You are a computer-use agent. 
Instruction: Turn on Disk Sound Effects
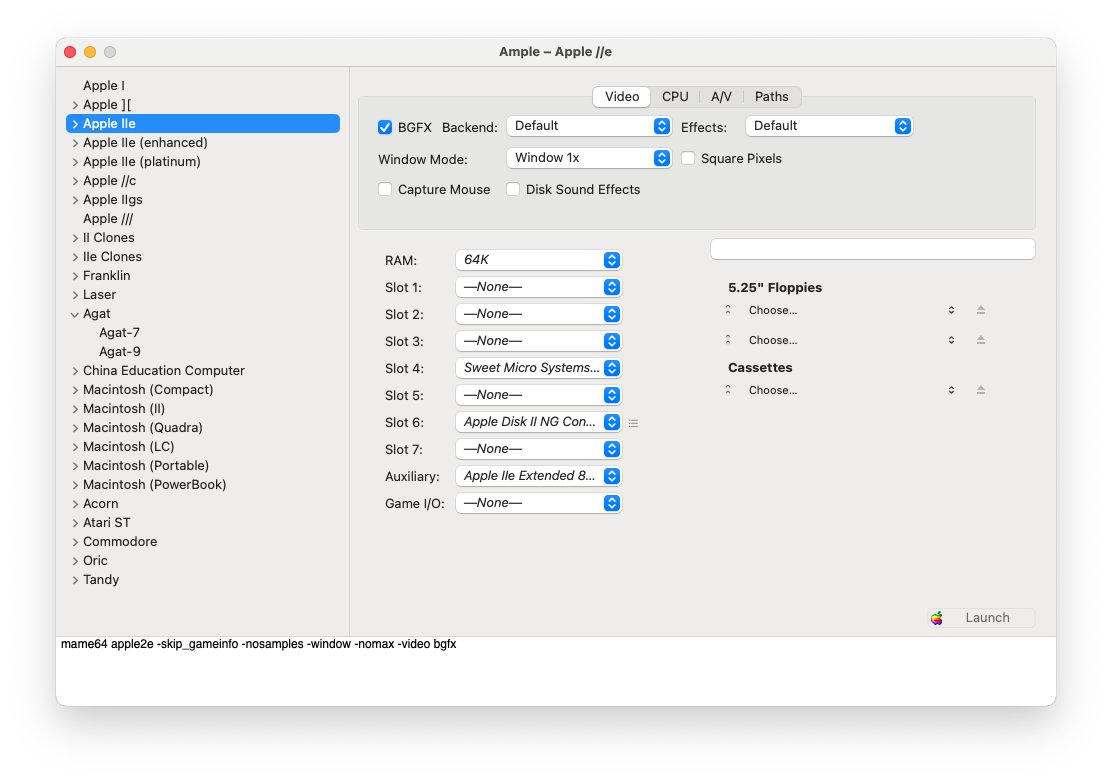tap(513, 189)
